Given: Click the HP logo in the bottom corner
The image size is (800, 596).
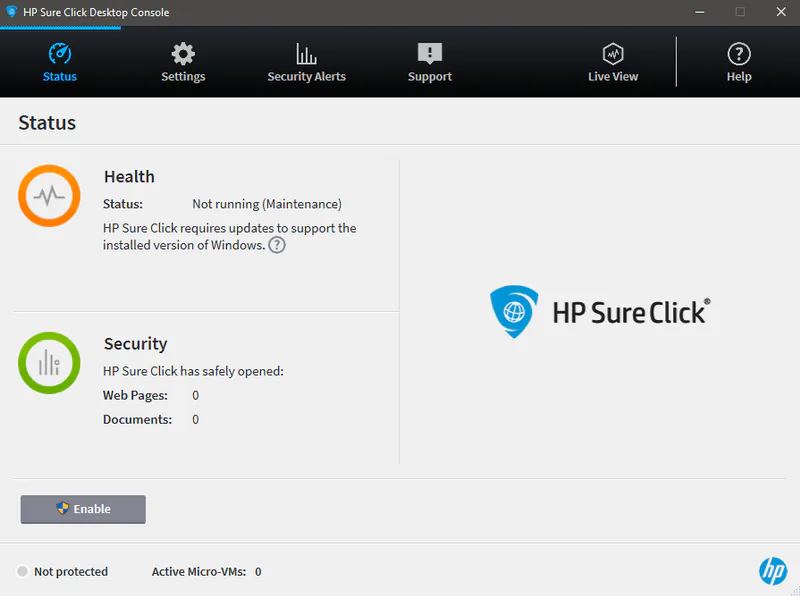Looking at the screenshot, I should [773, 571].
